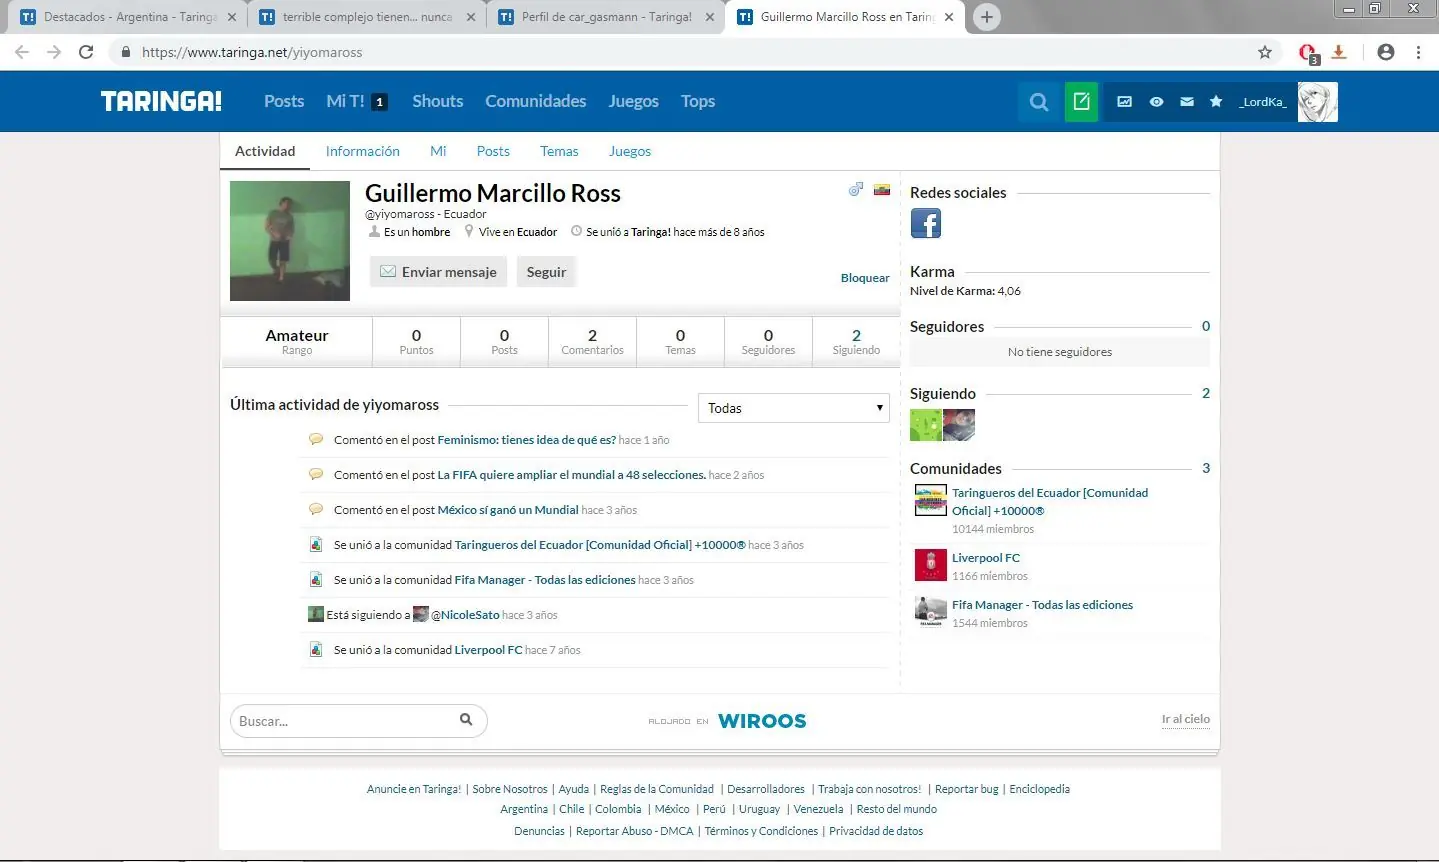Open the envelope messages icon in the header
This screenshot has height=862, width=1439.
[x=1187, y=101]
